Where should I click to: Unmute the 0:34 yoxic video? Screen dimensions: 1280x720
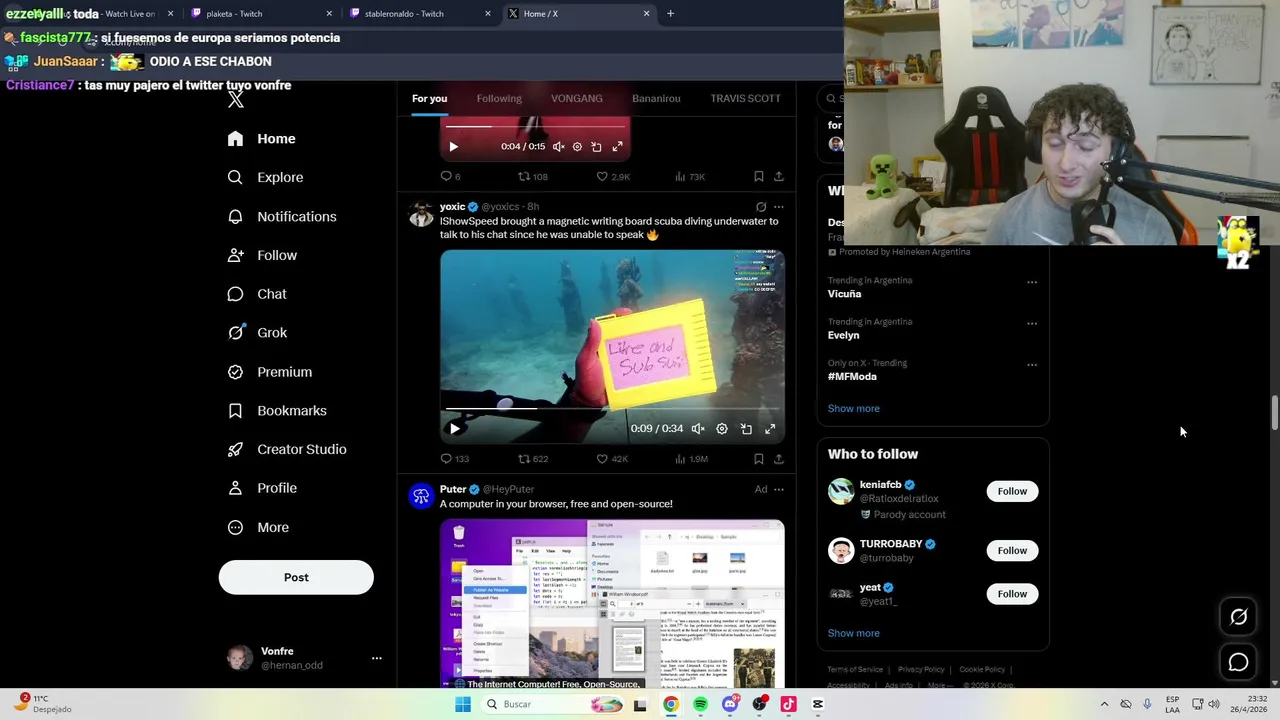[x=698, y=428]
